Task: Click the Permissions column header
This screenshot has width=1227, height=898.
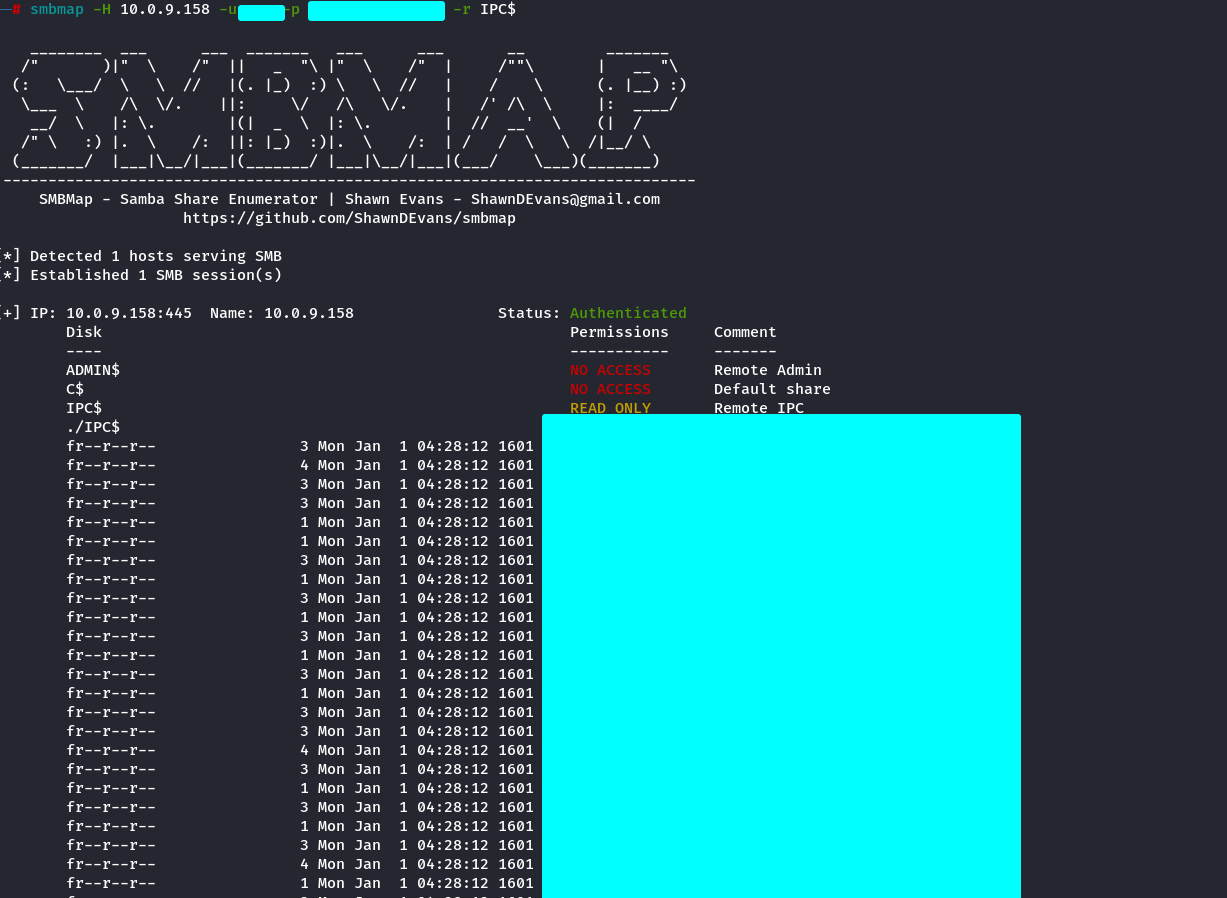Action: [619, 332]
